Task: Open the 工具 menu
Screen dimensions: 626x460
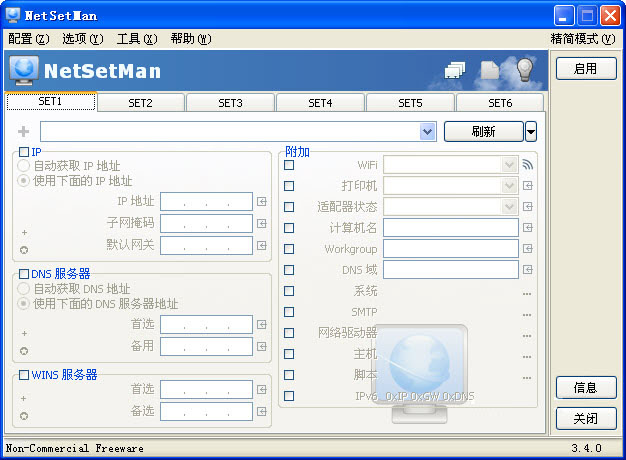Action: pyautogui.click(x=137, y=39)
